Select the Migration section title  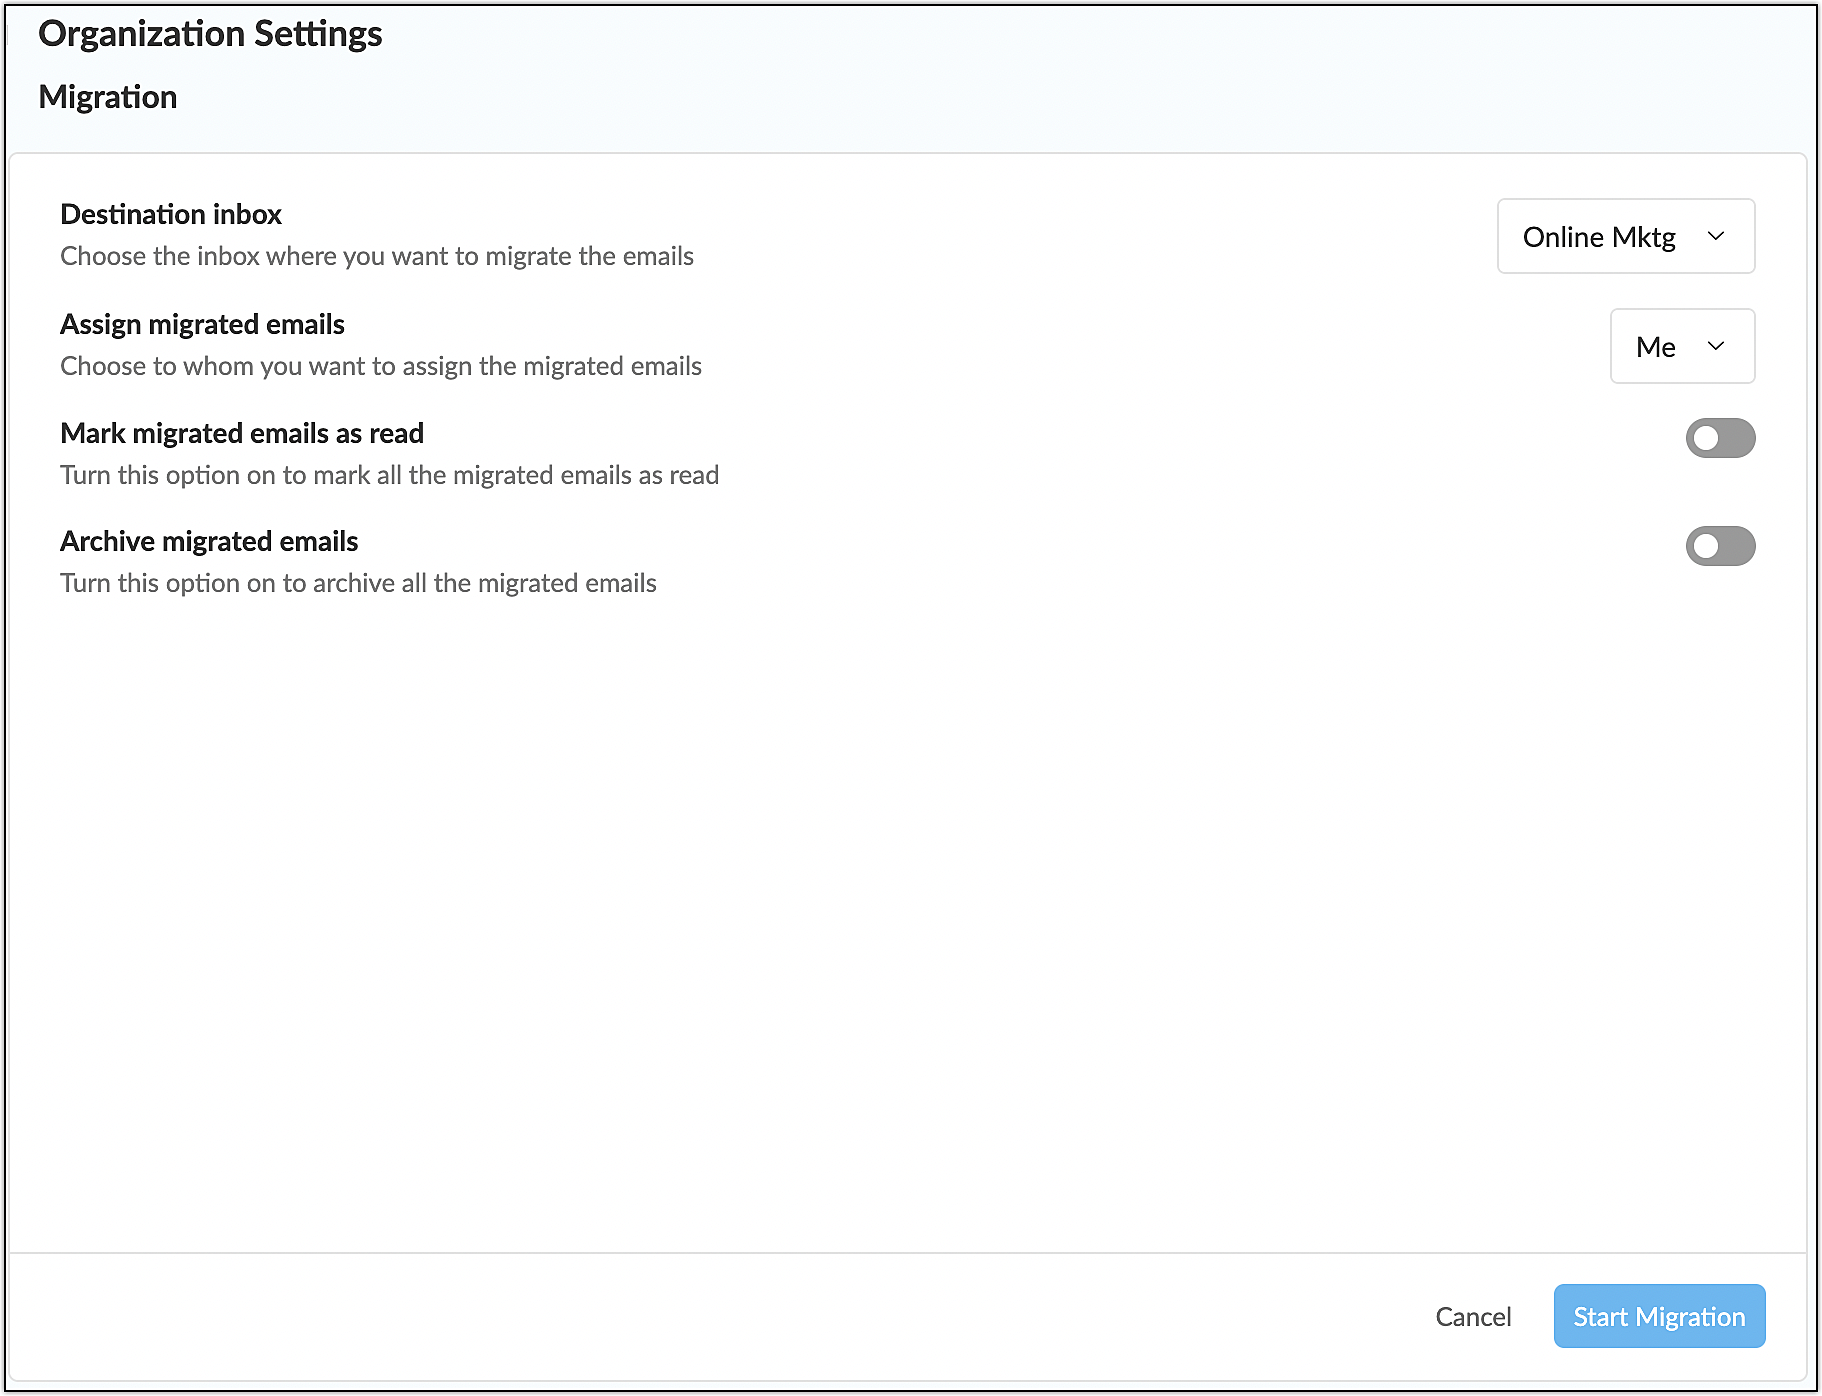click(108, 97)
